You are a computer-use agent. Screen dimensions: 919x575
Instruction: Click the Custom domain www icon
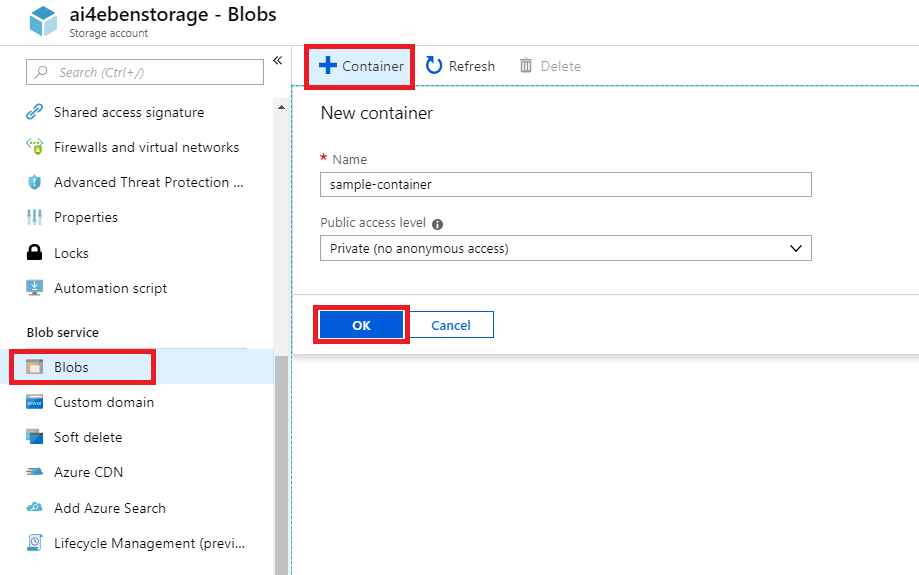[35, 402]
